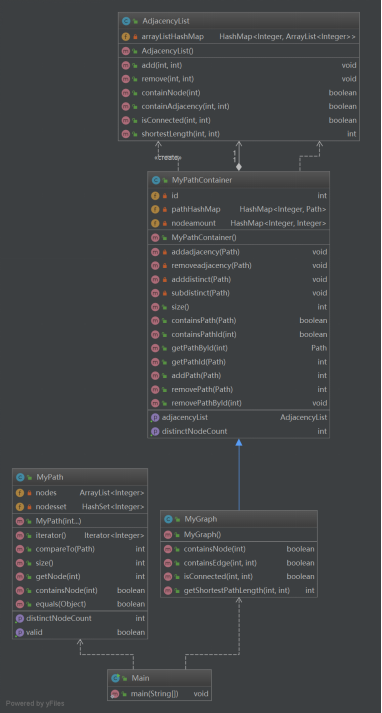Click the adjacencyList property icon
Viewport: 382px width, 713px height.
[x=155, y=417]
